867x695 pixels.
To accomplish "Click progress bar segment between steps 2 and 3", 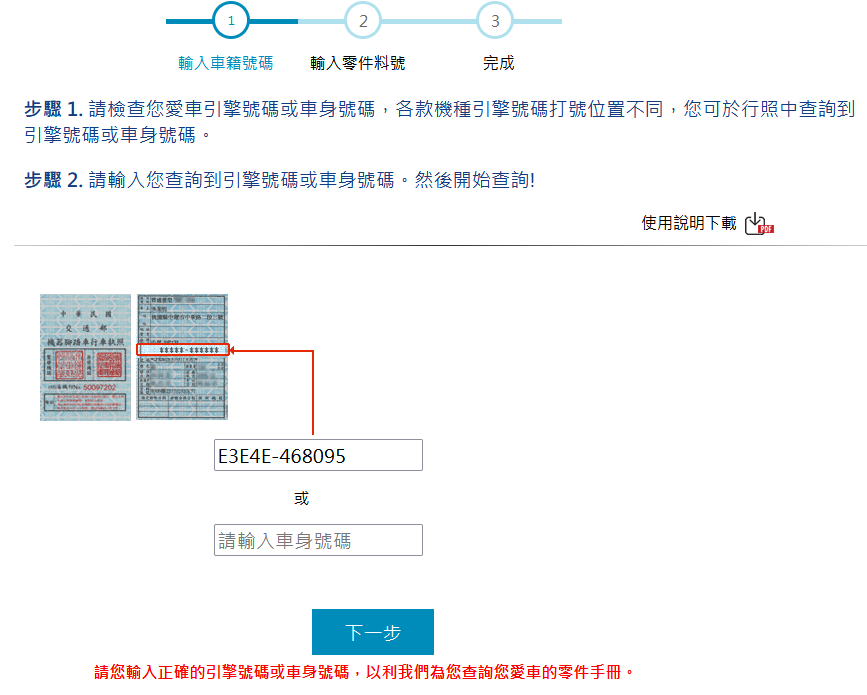I will click(428, 20).
